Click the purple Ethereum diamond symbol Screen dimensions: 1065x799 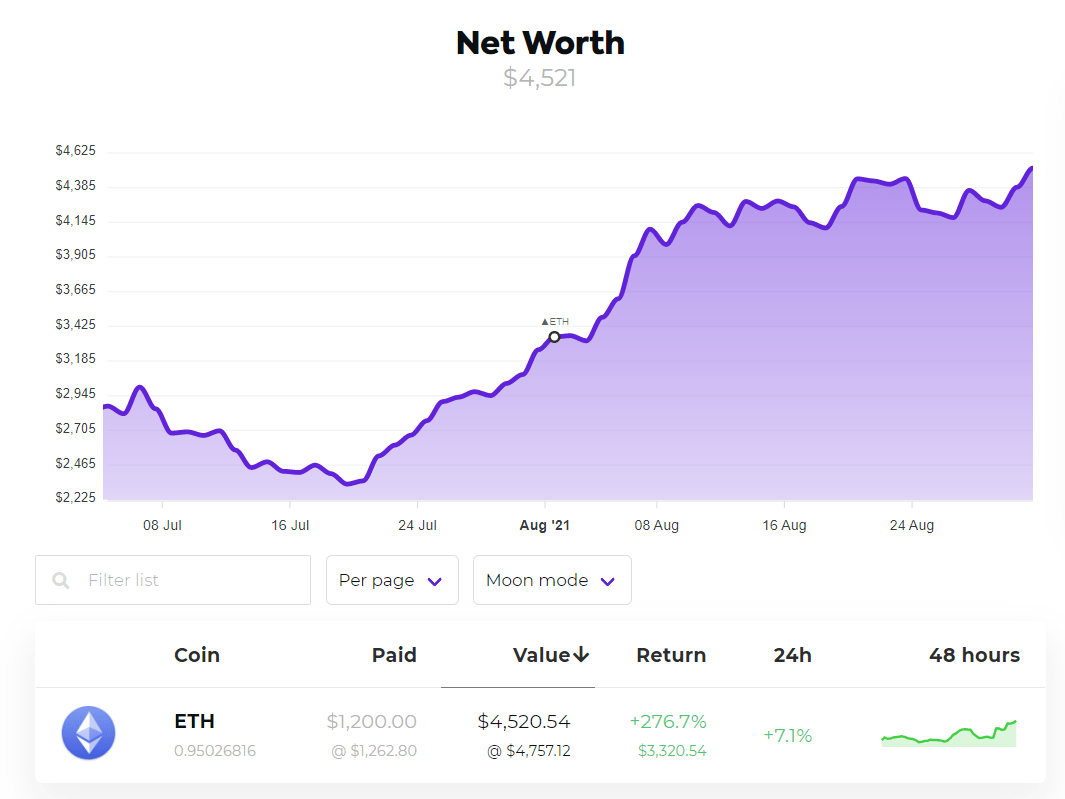tap(88, 732)
